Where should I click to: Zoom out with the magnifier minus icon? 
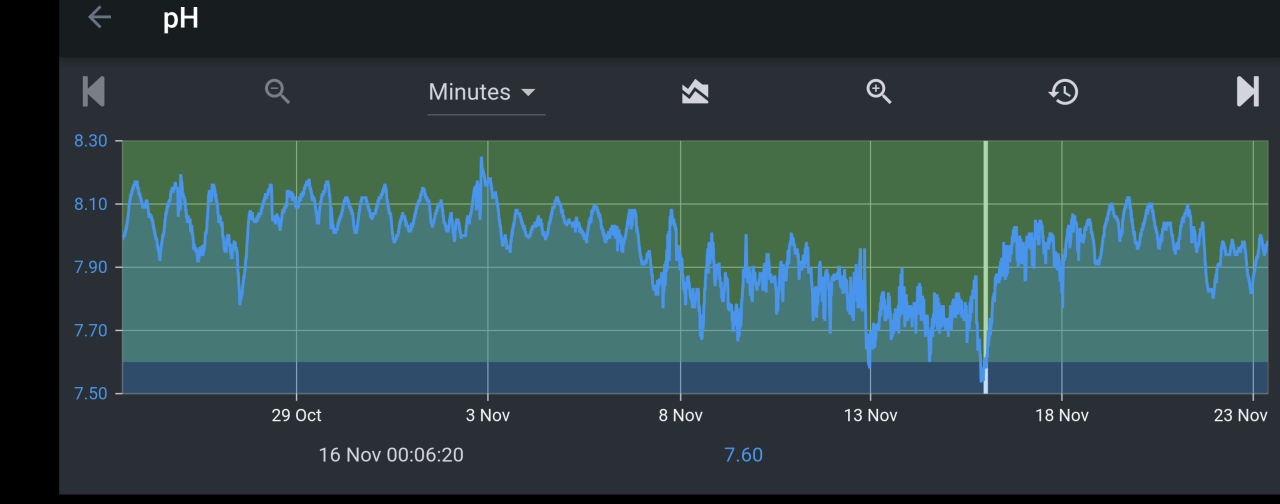(277, 92)
